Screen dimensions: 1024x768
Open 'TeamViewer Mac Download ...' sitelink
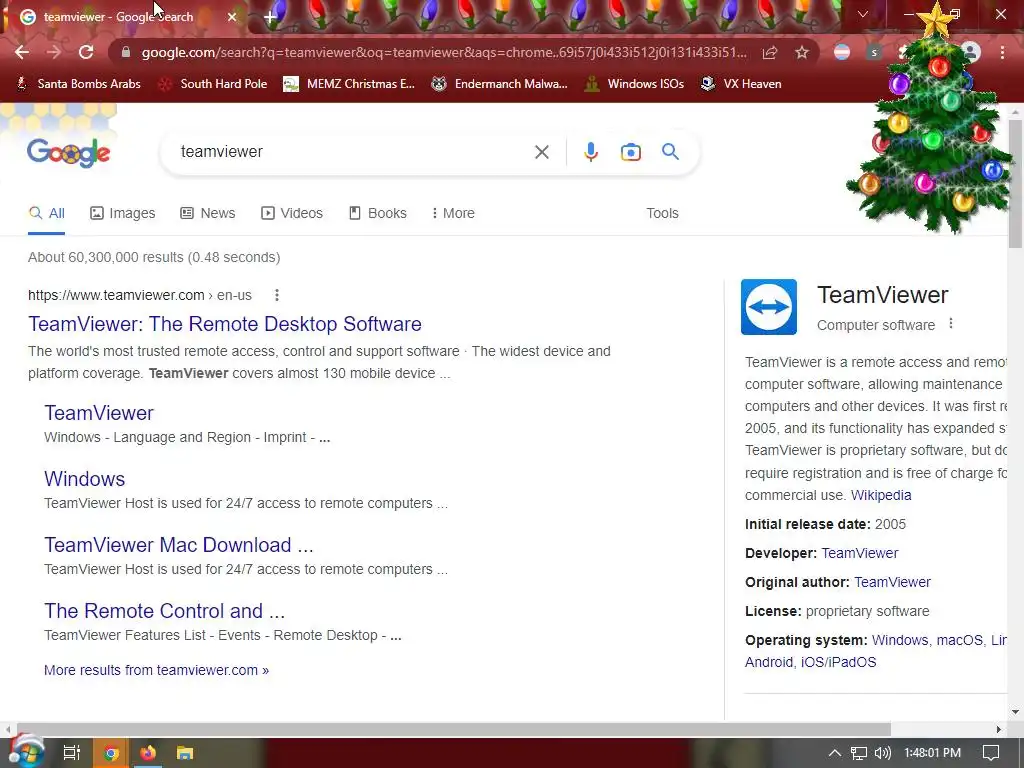(179, 545)
